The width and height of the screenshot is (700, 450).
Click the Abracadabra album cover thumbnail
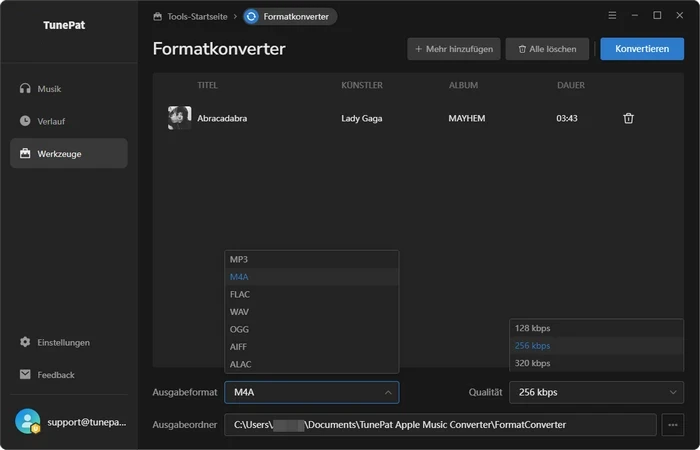(x=179, y=118)
